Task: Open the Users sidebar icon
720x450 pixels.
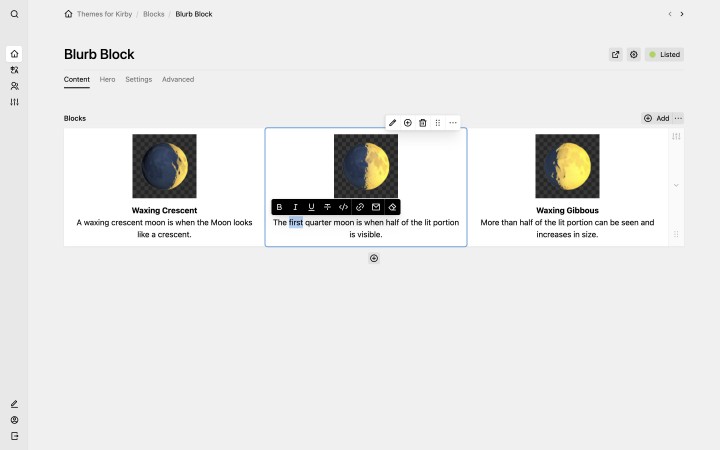Action: [x=14, y=86]
